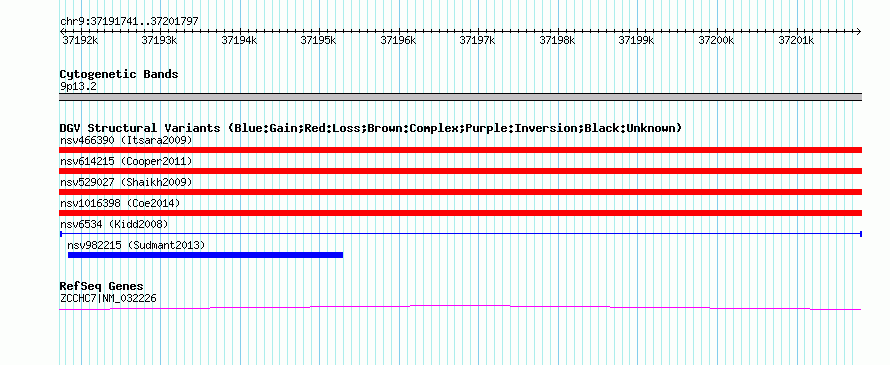Click the 37195k ruler tick label
Screen dimensions: 890x365
click(x=318, y=40)
